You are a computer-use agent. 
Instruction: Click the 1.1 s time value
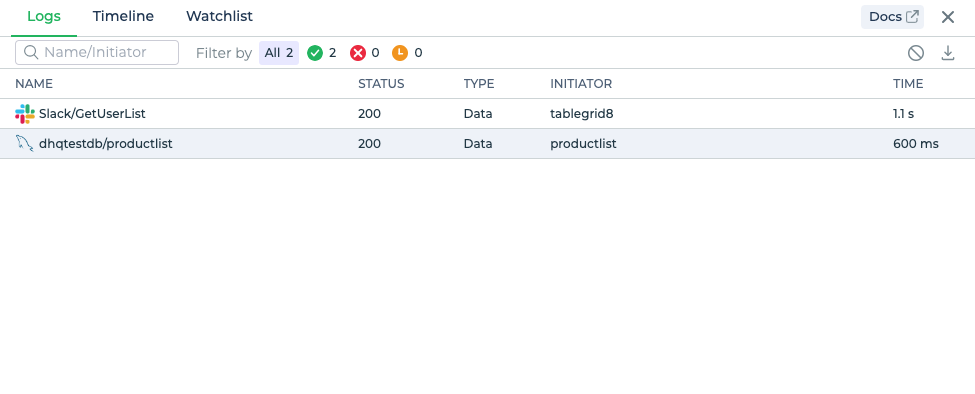[x=903, y=114]
